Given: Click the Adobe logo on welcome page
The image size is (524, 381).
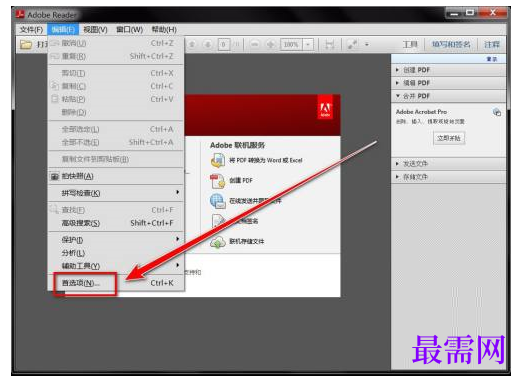Looking at the screenshot, I should pyautogui.click(x=325, y=108).
